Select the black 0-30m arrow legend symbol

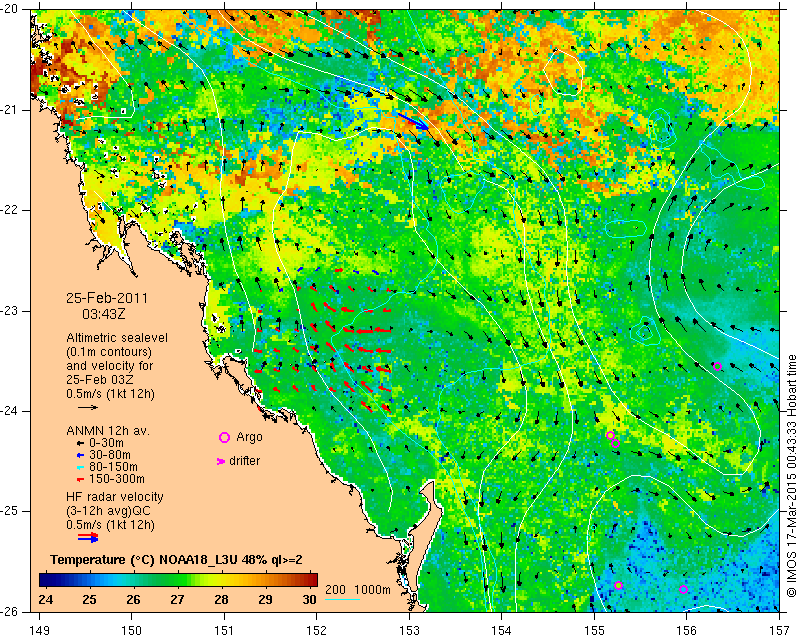pyautogui.click(x=80, y=443)
